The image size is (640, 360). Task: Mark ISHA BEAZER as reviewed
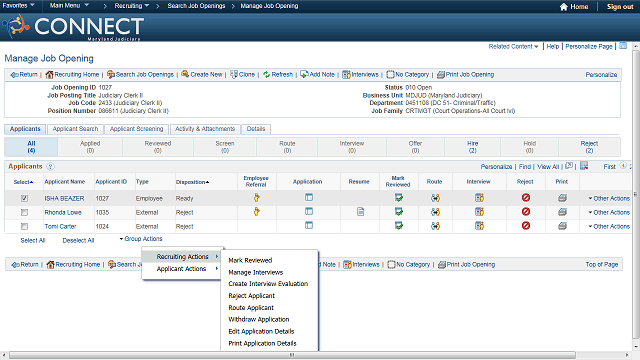(x=398, y=198)
